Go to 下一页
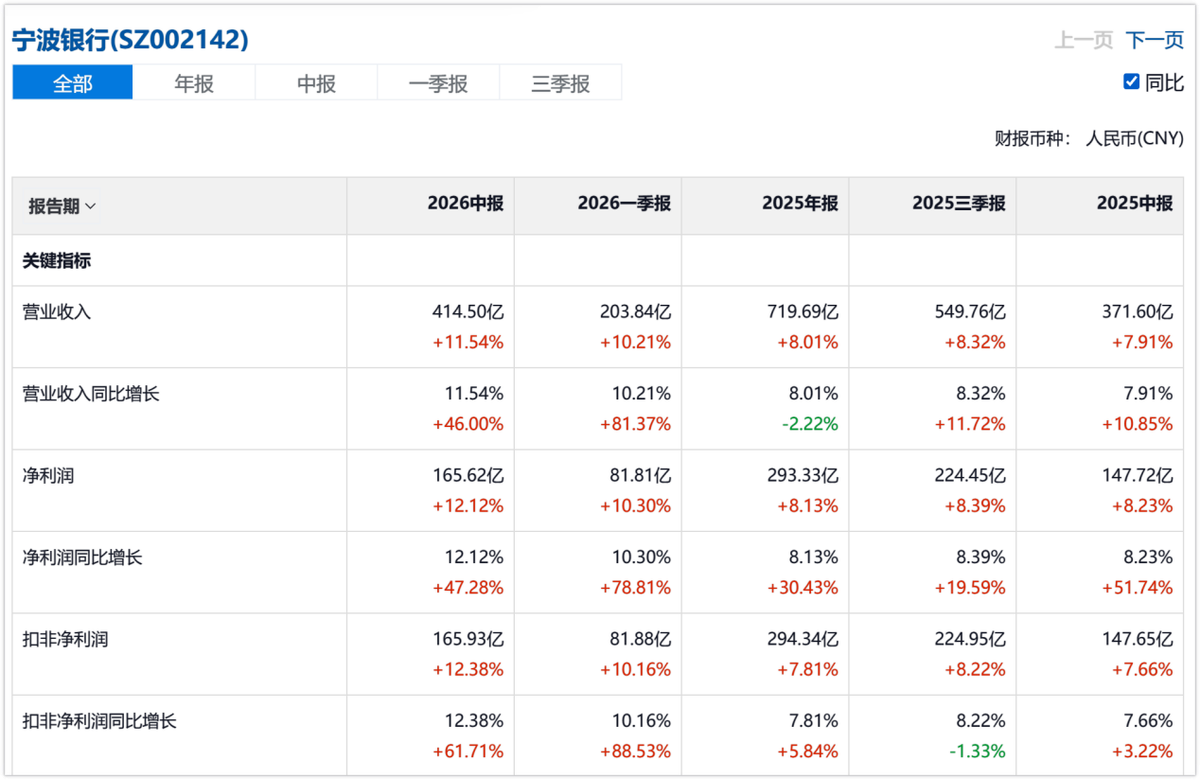The height and width of the screenshot is (780, 1200). 1155,40
